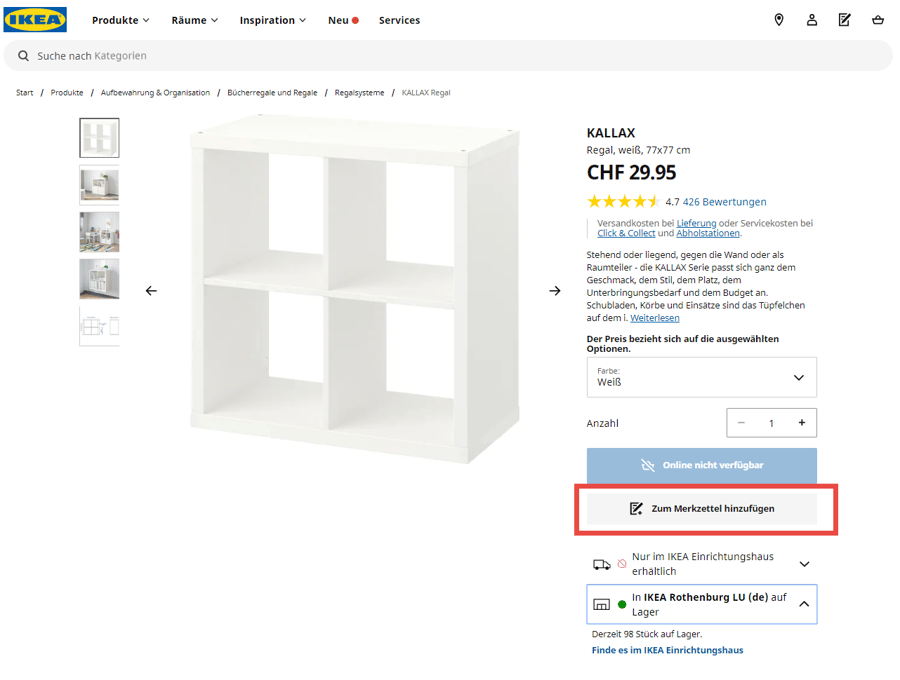Click the delivery truck icon near availability info
This screenshot has width=900, height=680.
[603, 563]
